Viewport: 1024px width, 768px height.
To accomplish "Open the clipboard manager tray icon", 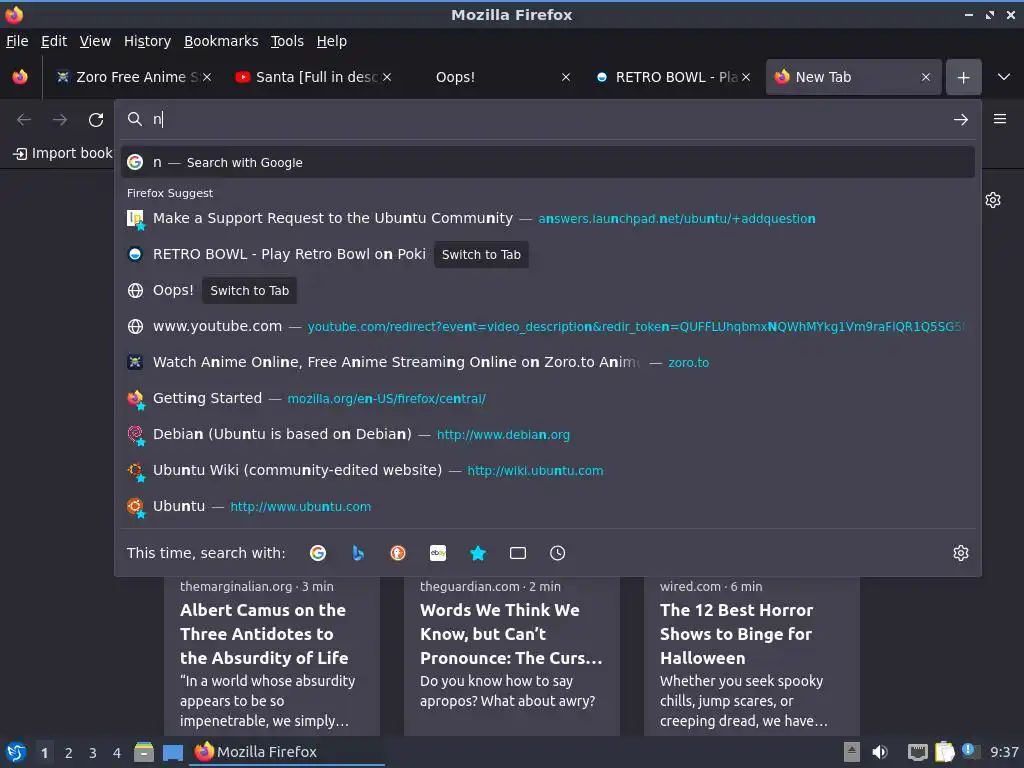I will pos(944,752).
